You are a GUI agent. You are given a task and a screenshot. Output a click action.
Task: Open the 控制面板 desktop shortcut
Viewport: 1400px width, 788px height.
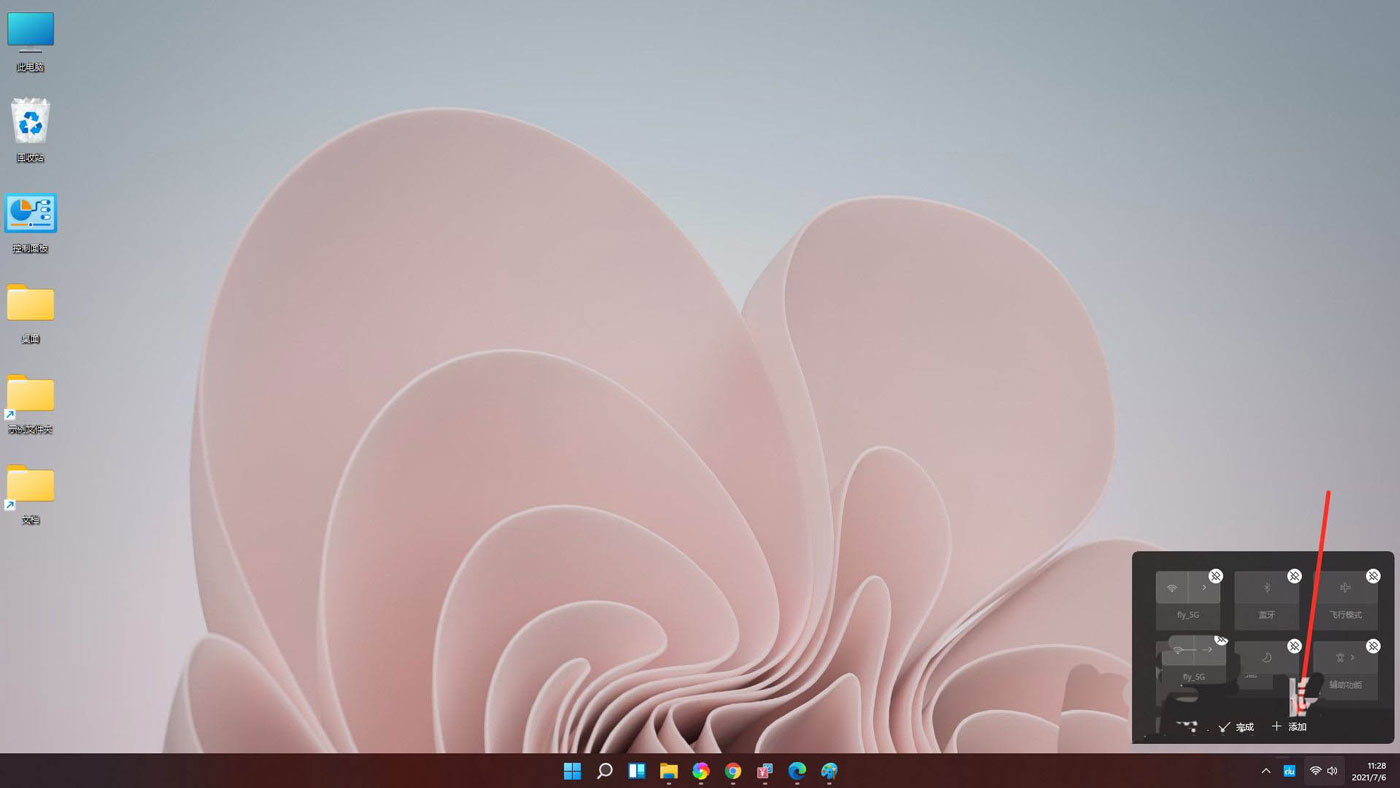click(30, 212)
